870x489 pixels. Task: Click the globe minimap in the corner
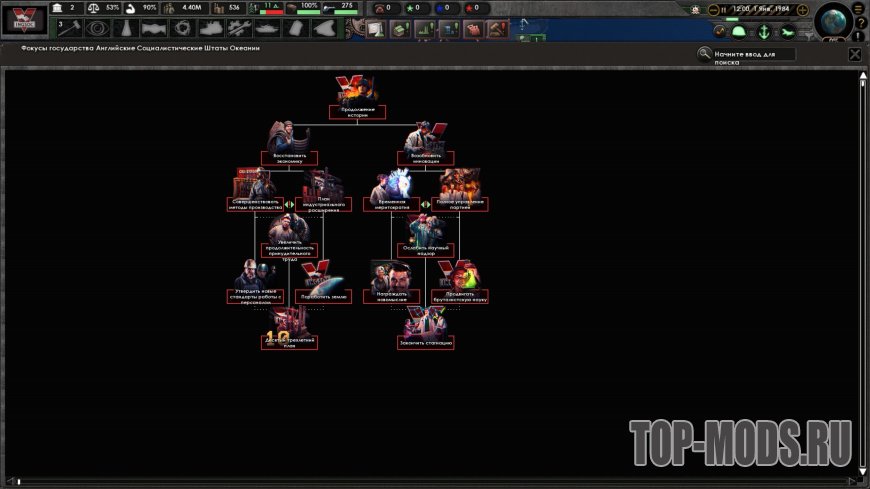click(x=832, y=22)
